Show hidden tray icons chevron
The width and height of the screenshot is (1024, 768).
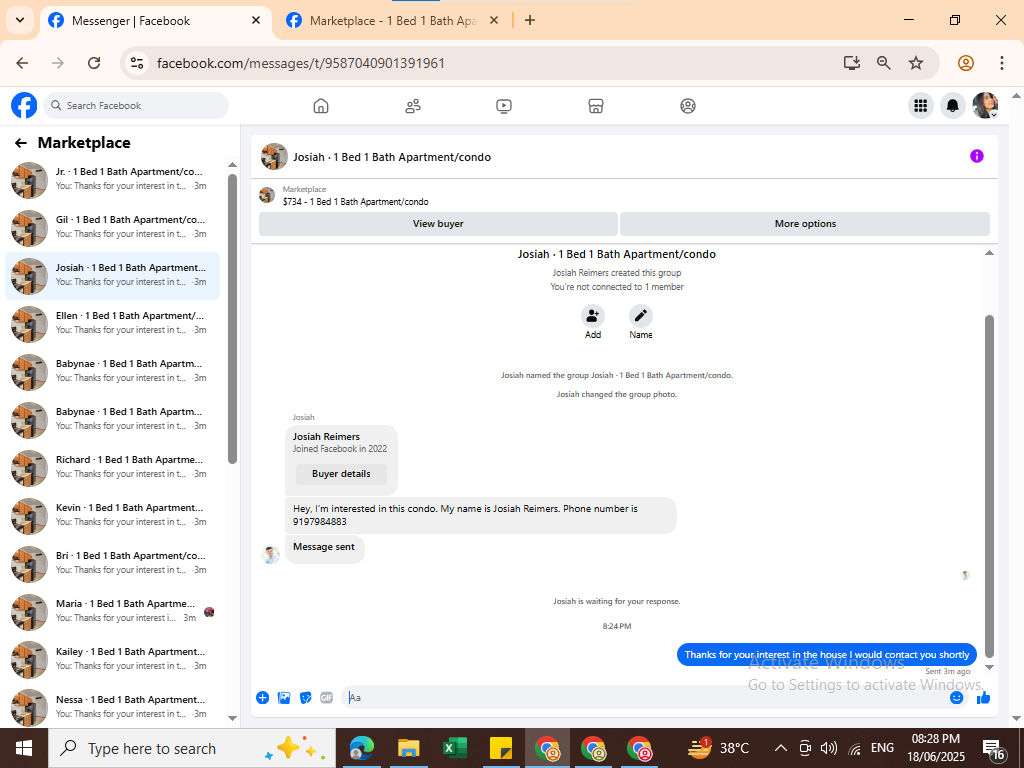pos(780,748)
